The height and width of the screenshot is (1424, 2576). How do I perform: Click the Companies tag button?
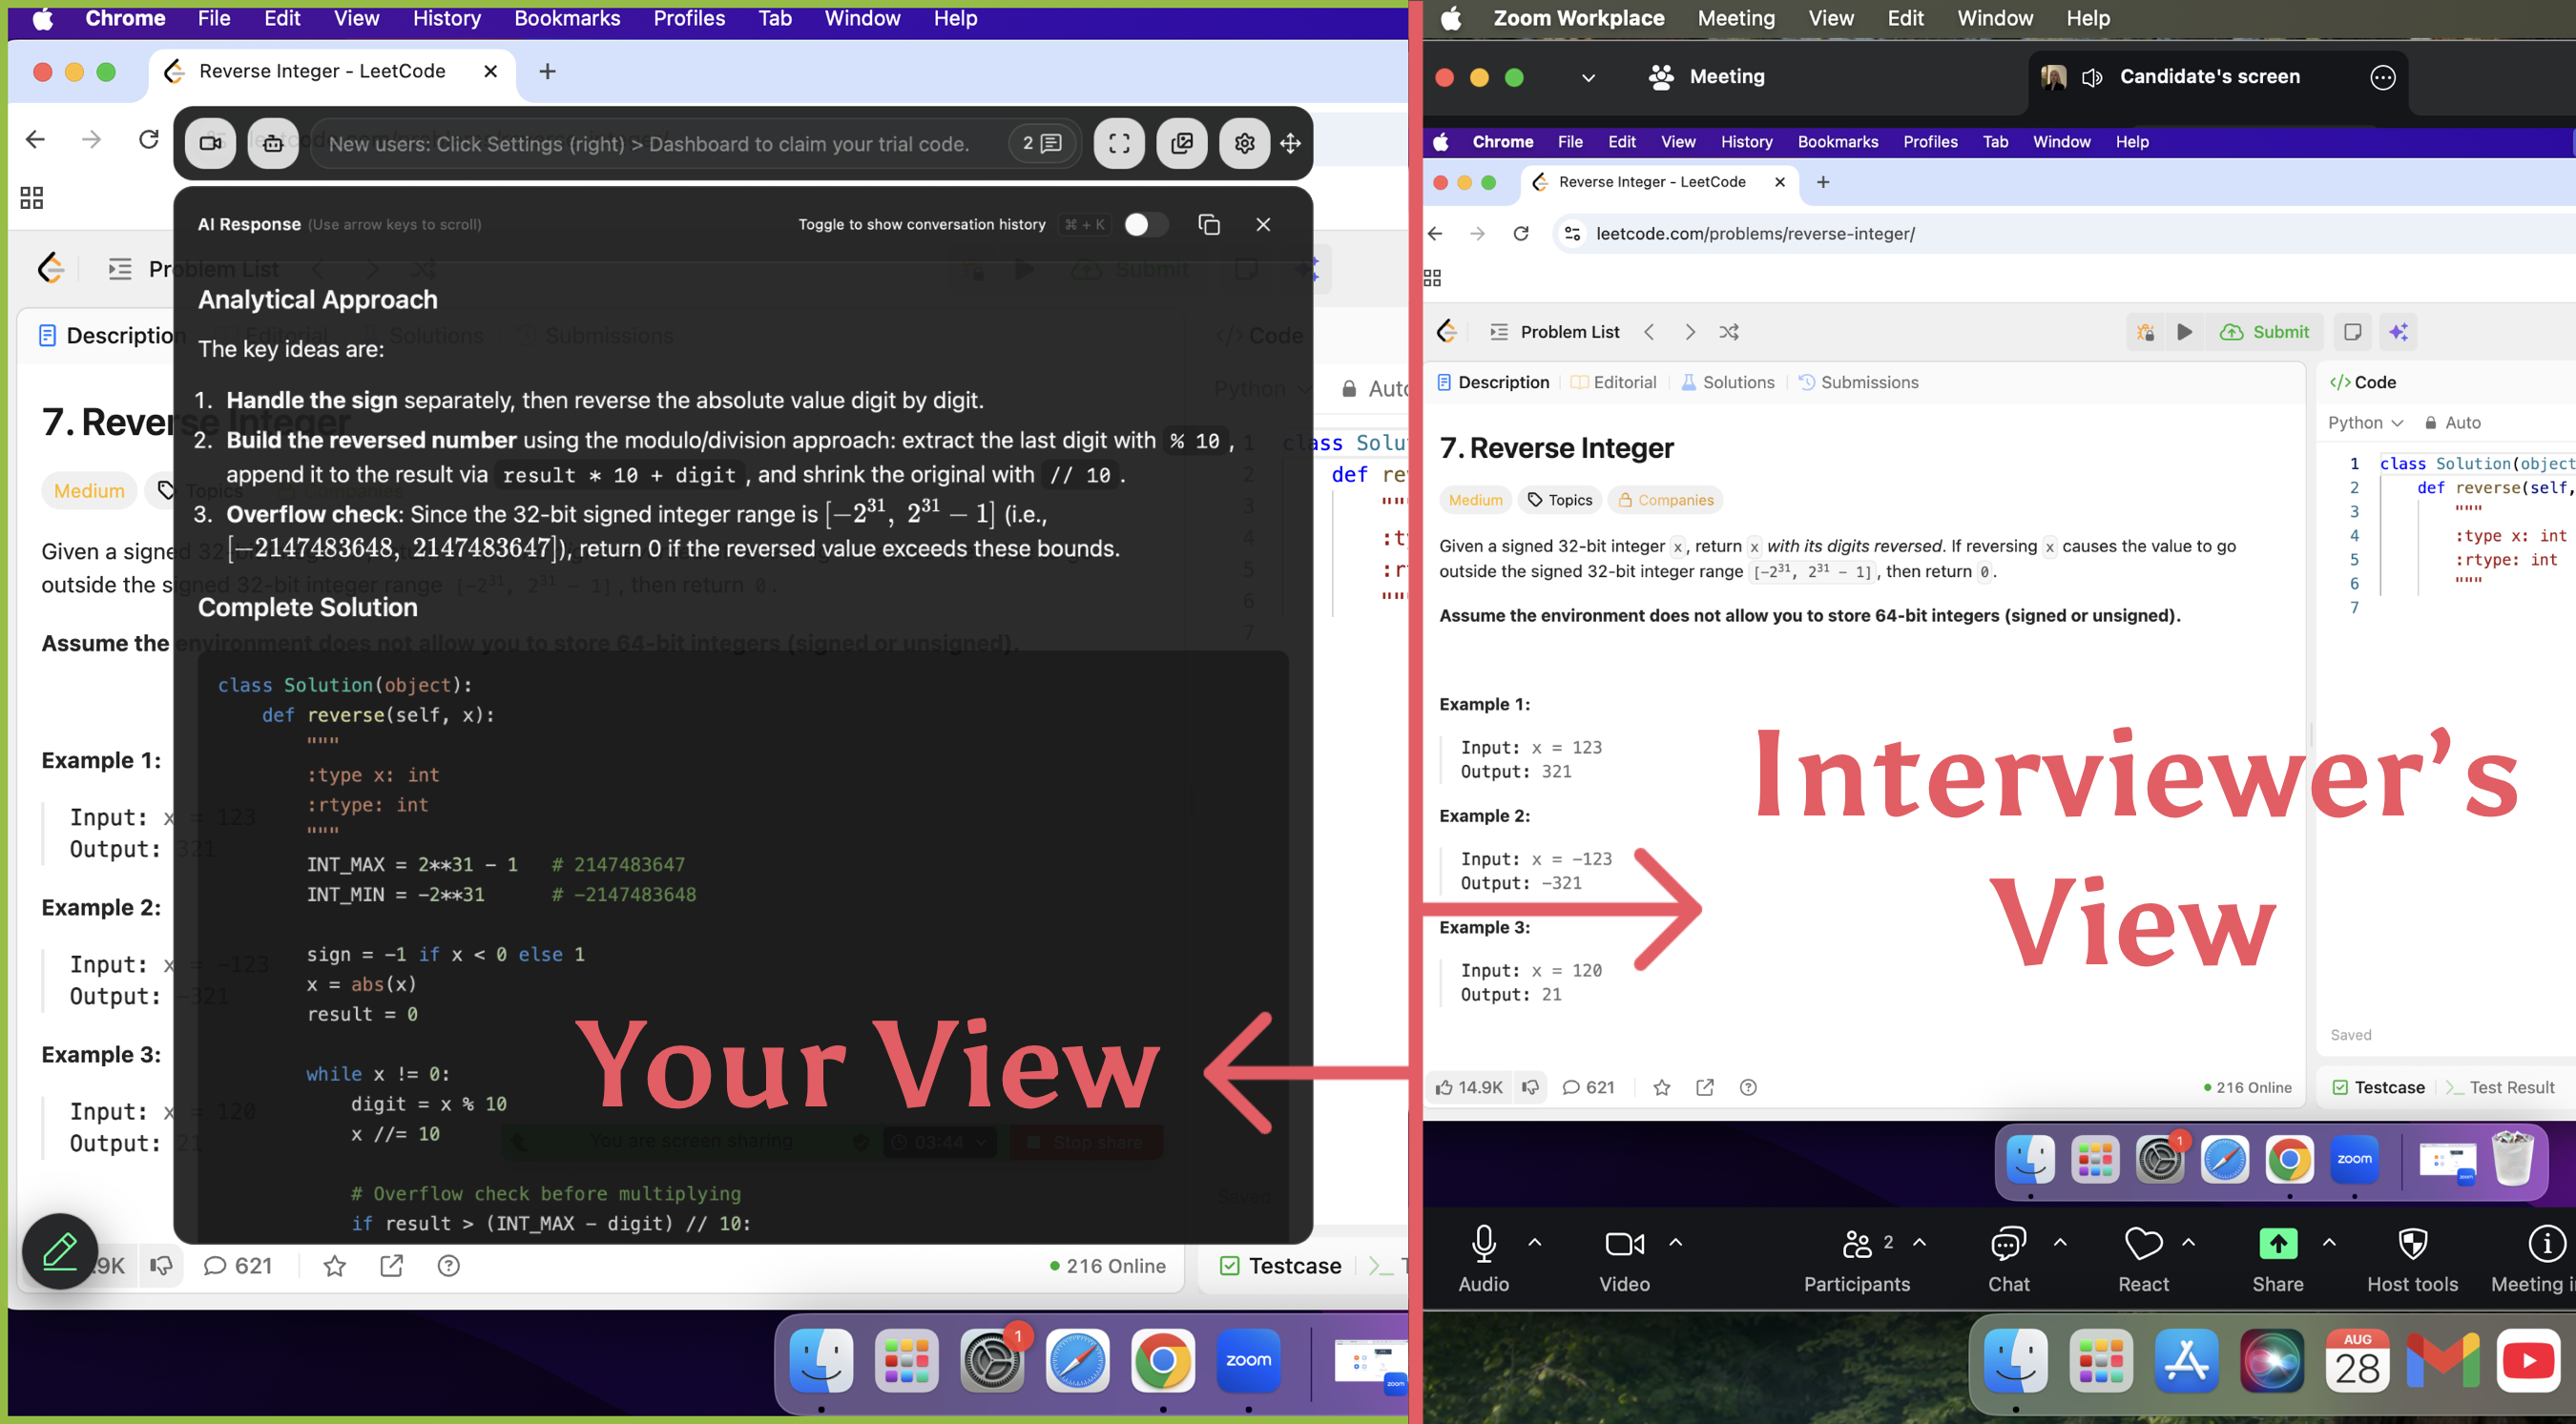pyautogui.click(x=1665, y=500)
